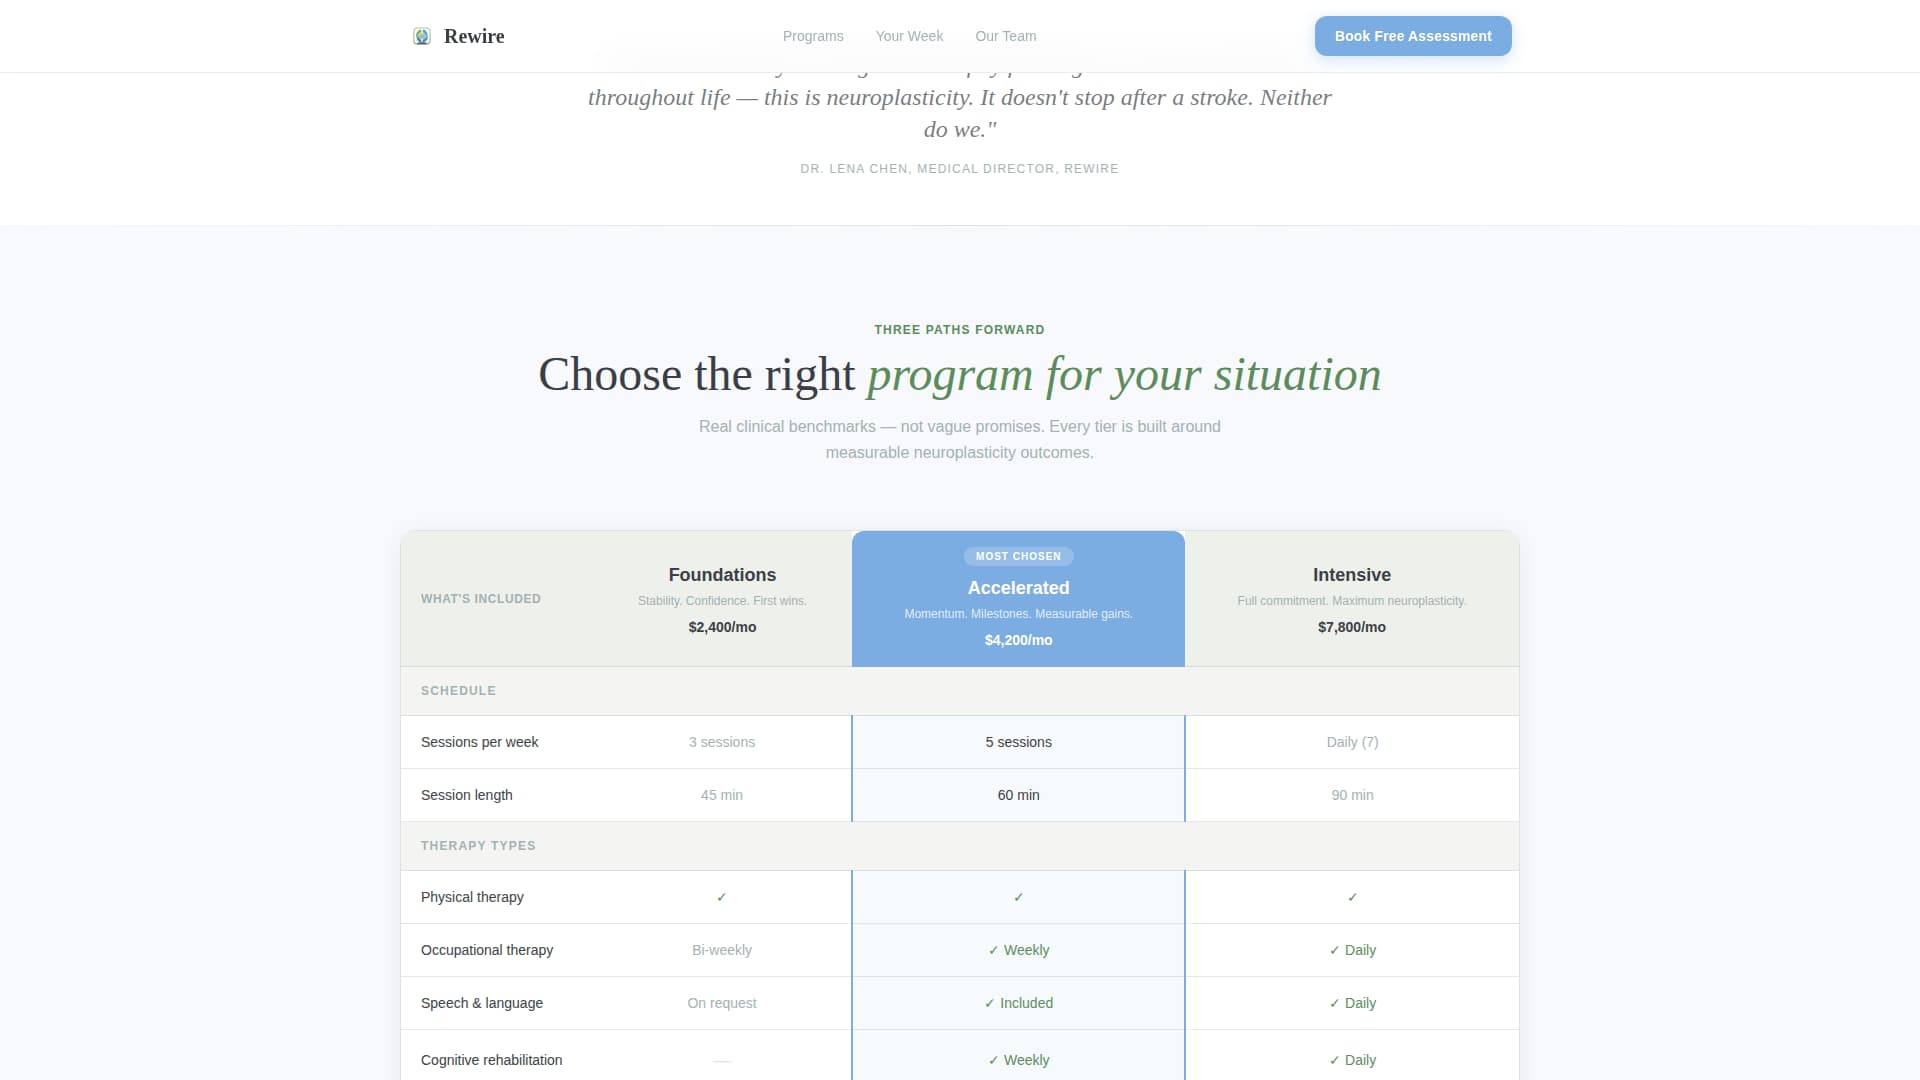The height and width of the screenshot is (1080, 1920).
Task: Click Momentum. Milestones. Measurable gains. tagline
Action: (1018, 614)
